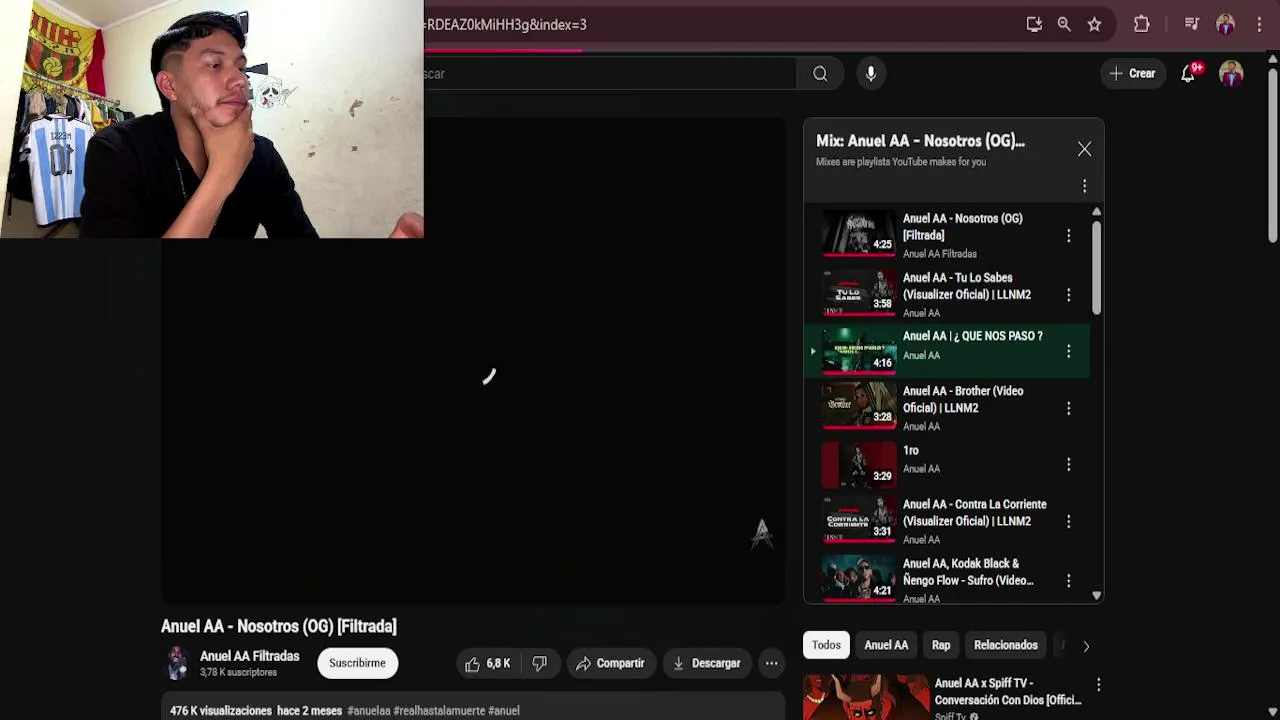
Task: Select QUE NOS PASO title in playlist
Action: pos(972,336)
